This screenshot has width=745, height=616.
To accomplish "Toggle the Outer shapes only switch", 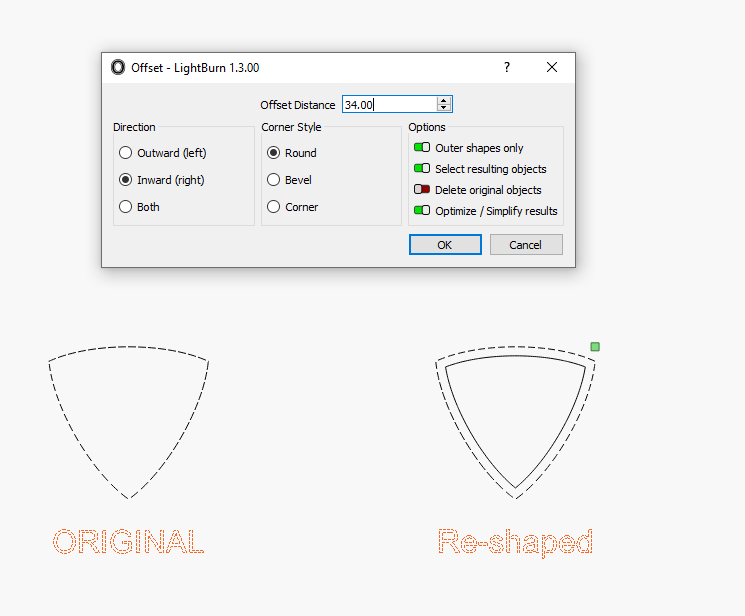I will [422, 147].
